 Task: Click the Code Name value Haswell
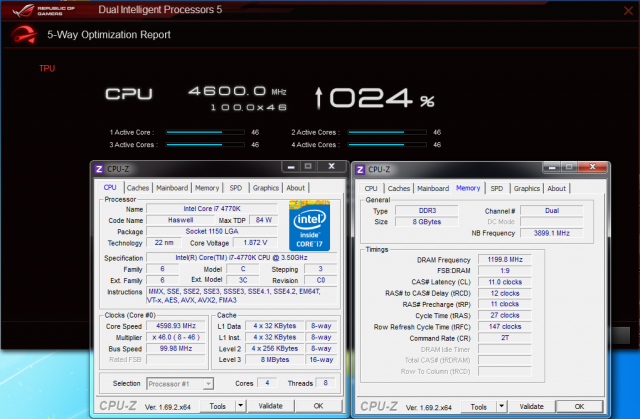coord(180,220)
